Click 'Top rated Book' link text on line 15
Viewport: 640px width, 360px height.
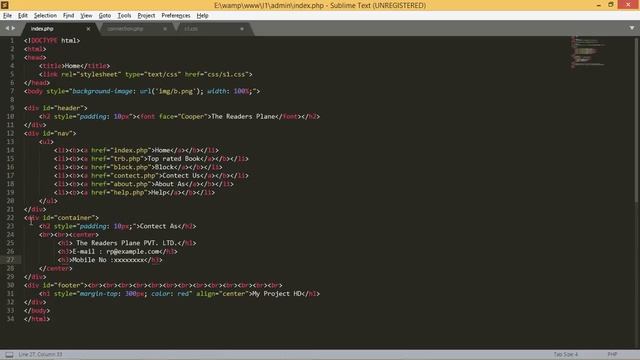click(173, 158)
